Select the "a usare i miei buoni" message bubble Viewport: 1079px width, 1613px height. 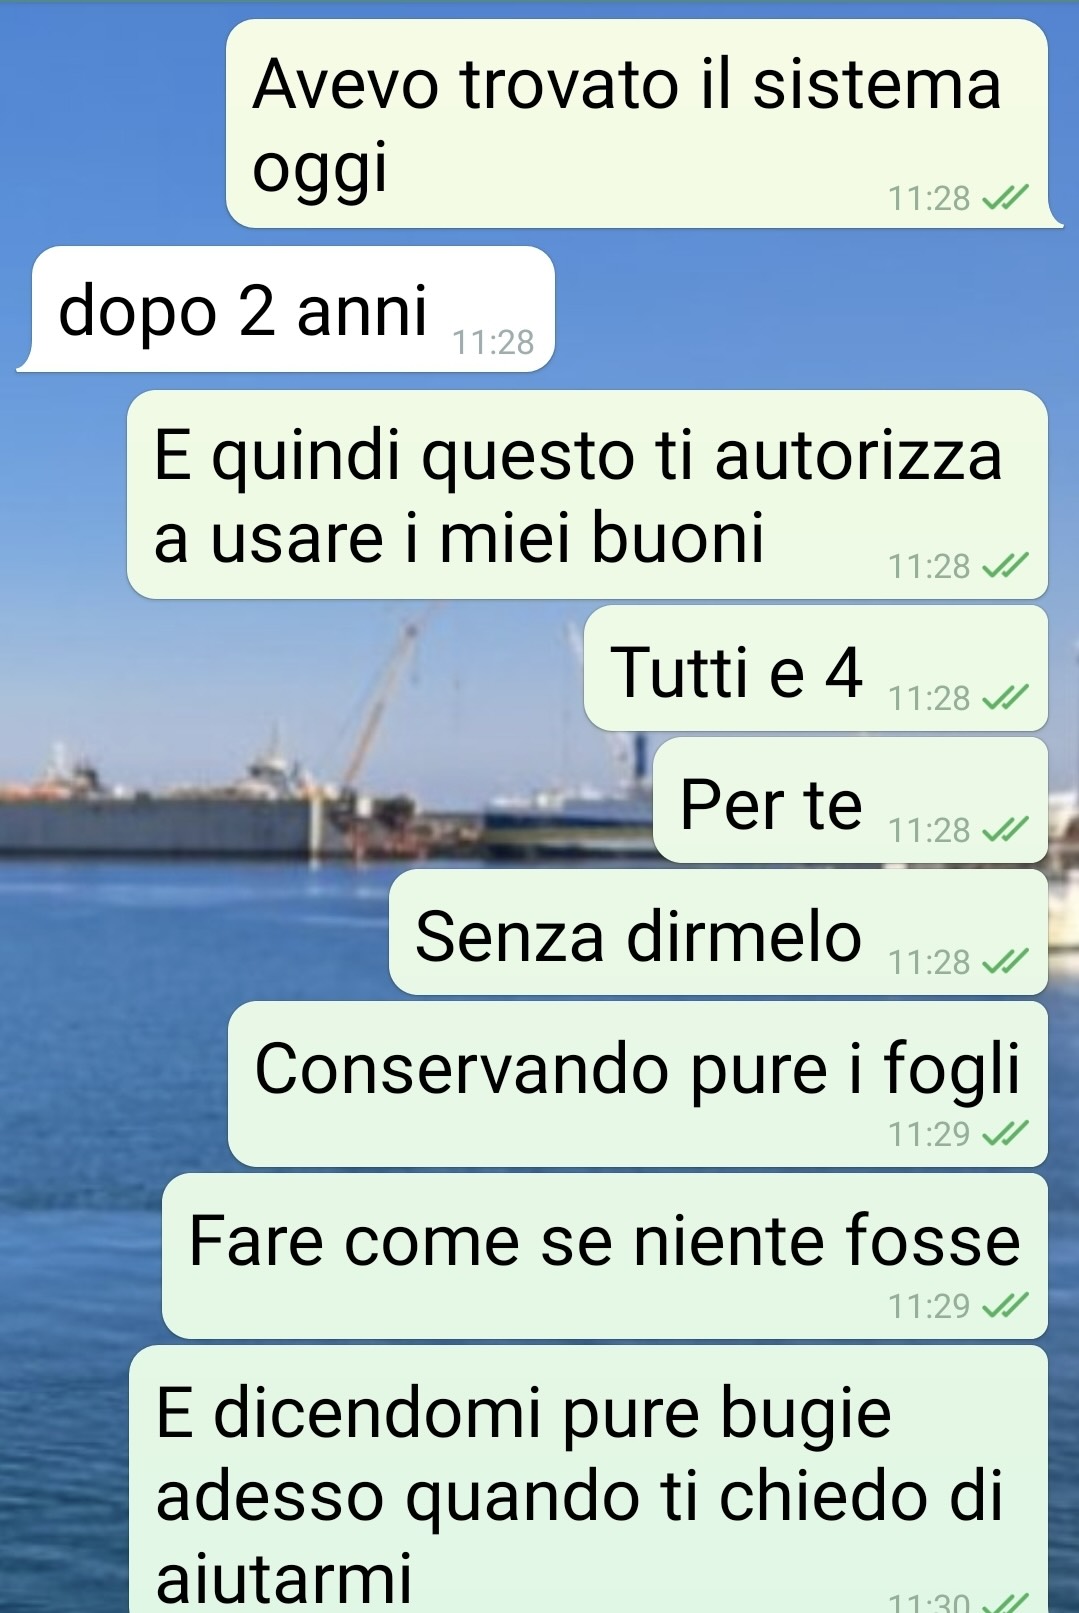(588, 495)
